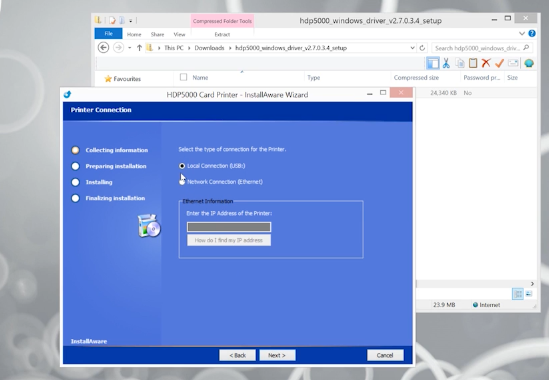Click Explorer forward navigation arrow
Viewport: 549px width, 380px height.
pos(118,48)
